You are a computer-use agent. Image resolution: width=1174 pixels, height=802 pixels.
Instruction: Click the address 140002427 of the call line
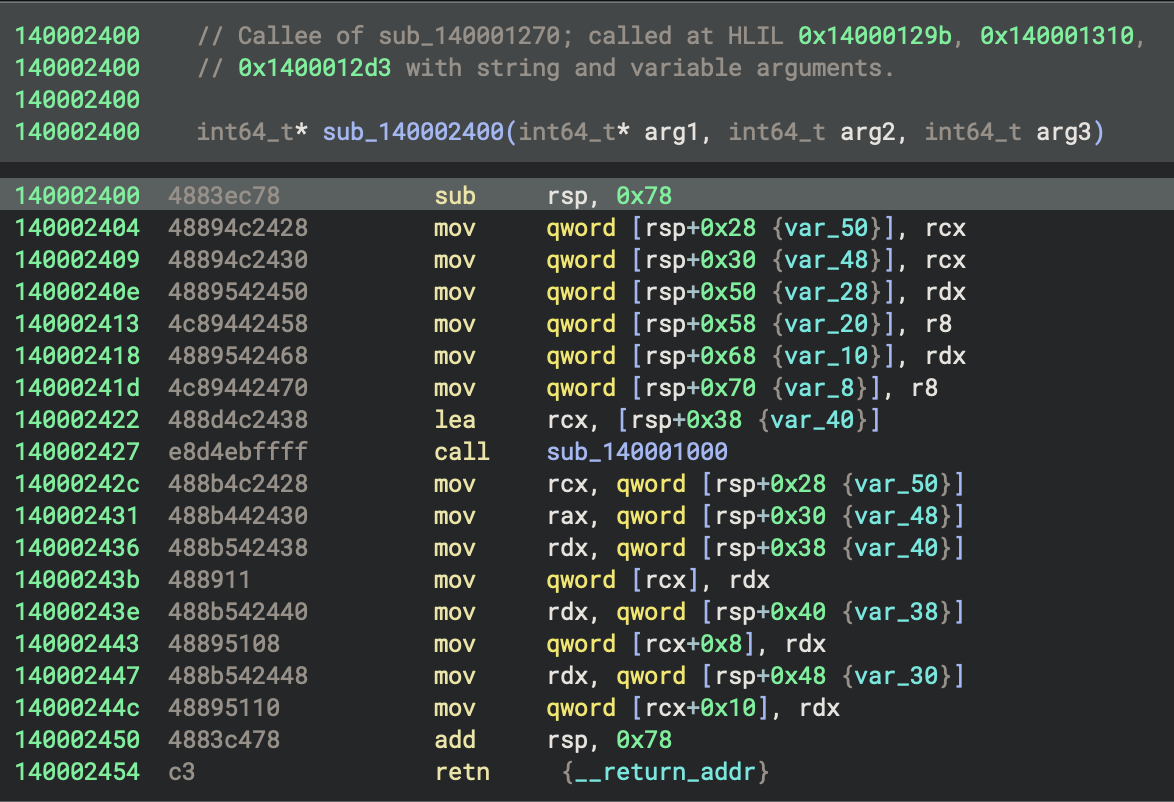(77, 452)
